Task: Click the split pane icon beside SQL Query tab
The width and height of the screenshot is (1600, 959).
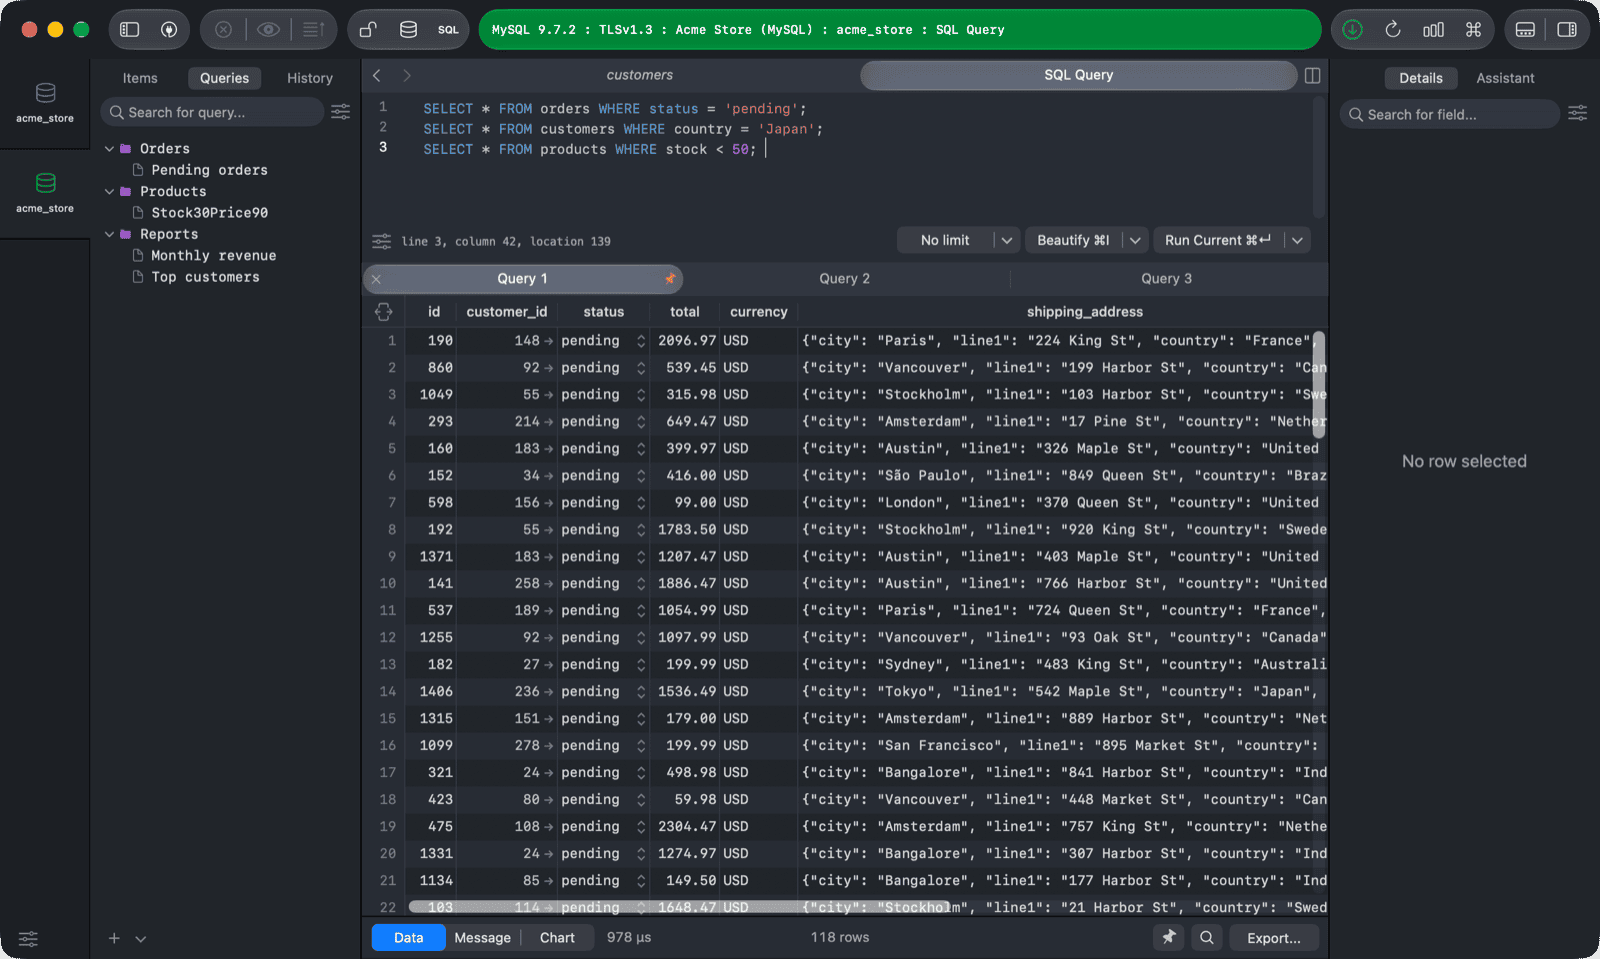Action: pos(1313,75)
